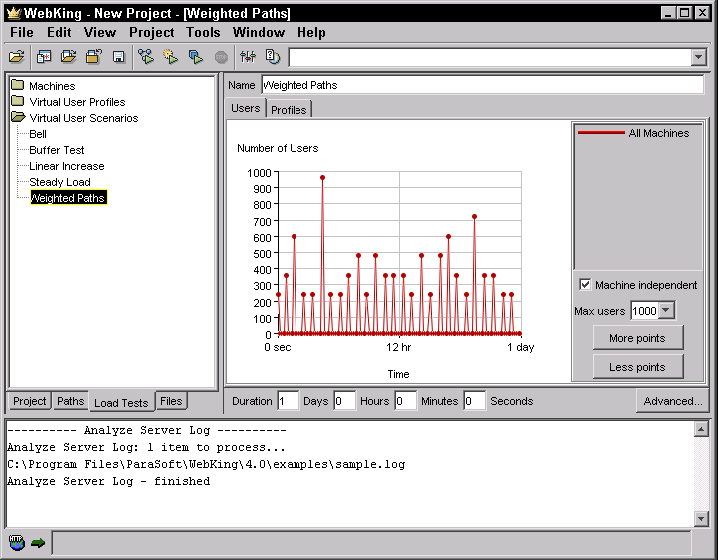Open the Max users dropdown
The width and height of the screenshot is (718, 560).
pos(666,310)
